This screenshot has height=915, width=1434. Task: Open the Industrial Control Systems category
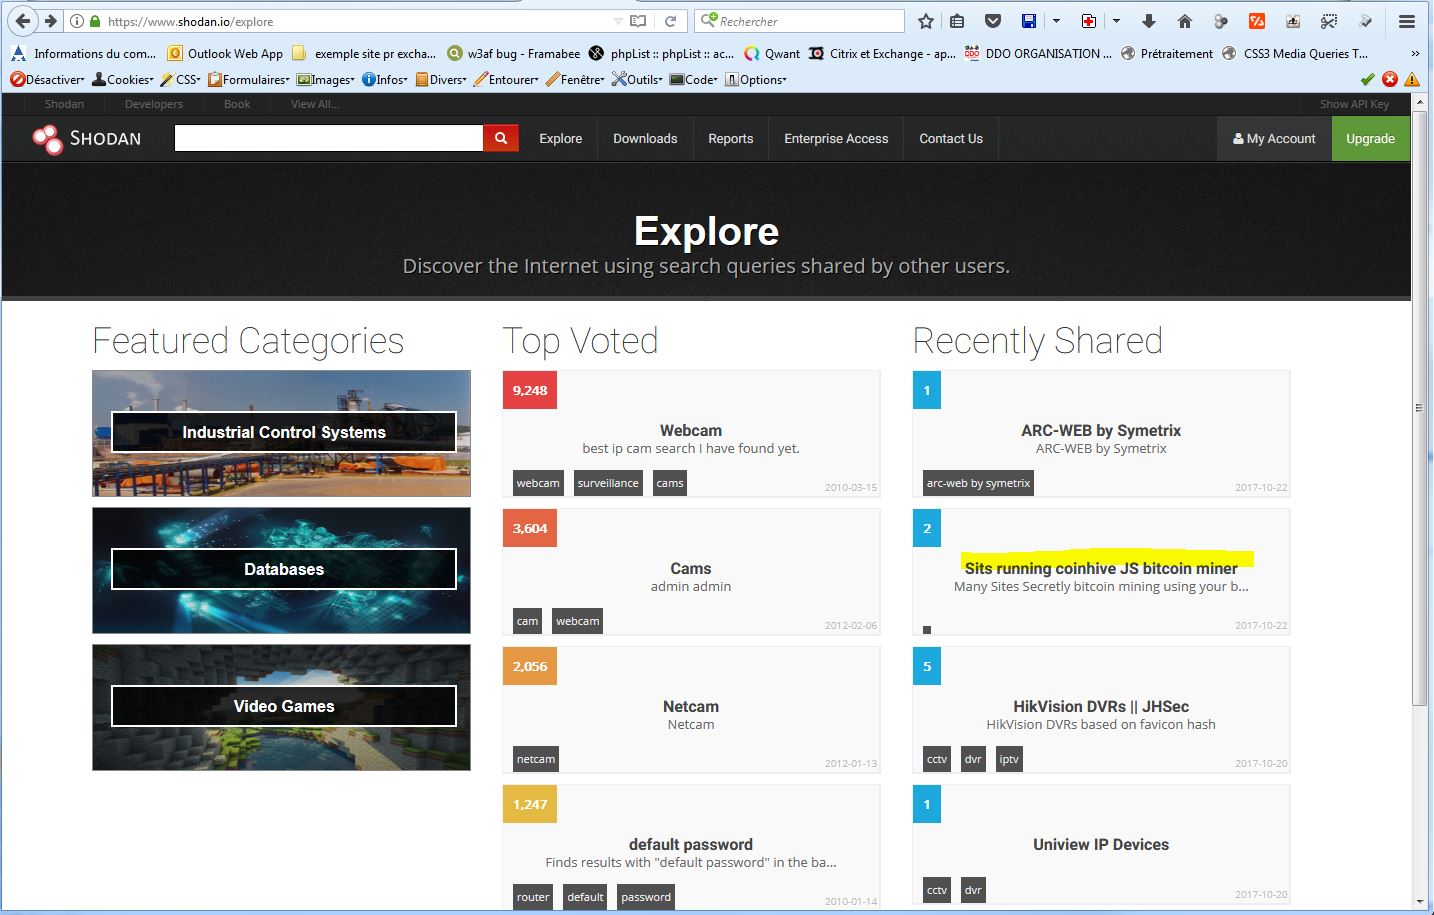pyautogui.click(x=283, y=432)
